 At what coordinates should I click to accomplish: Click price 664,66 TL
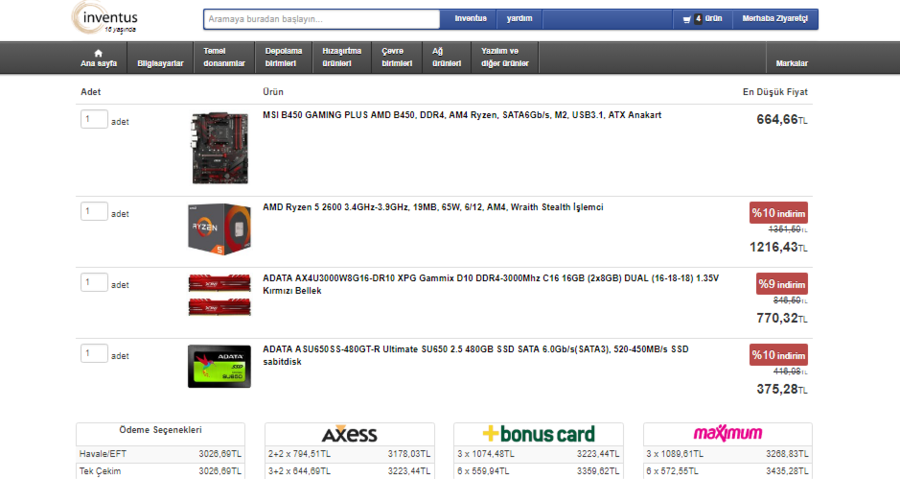(x=782, y=119)
